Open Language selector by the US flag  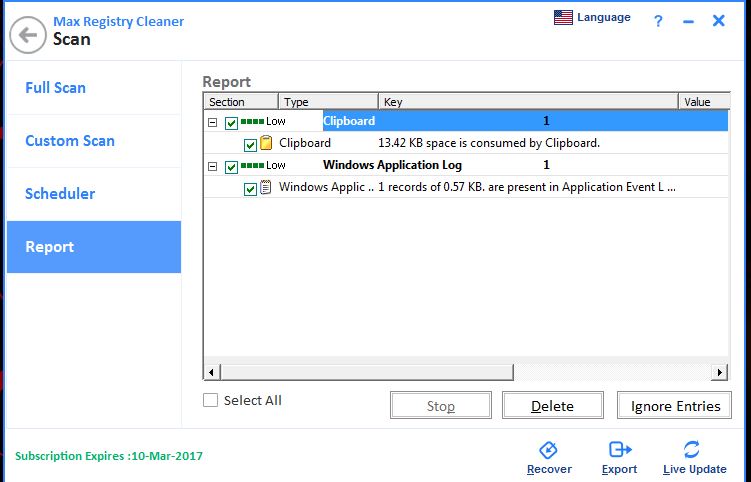pos(563,17)
